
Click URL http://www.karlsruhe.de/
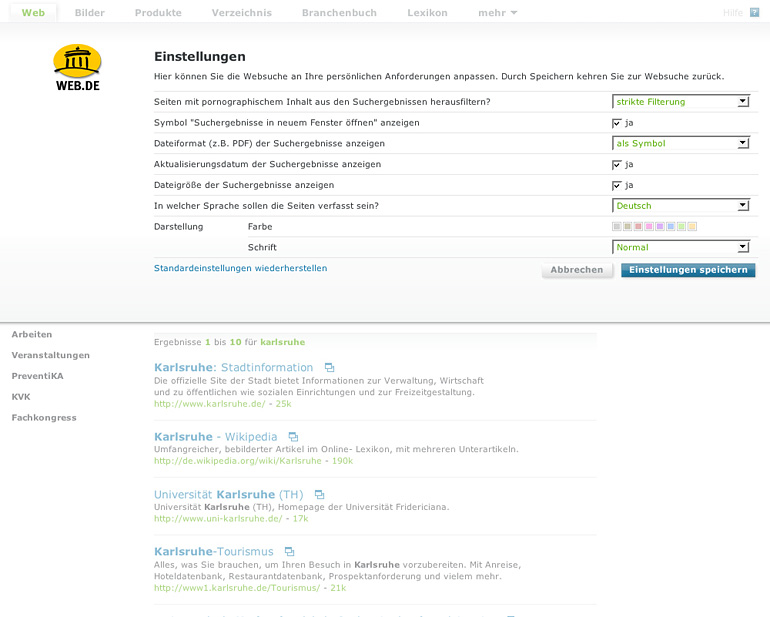tap(210, 404)
